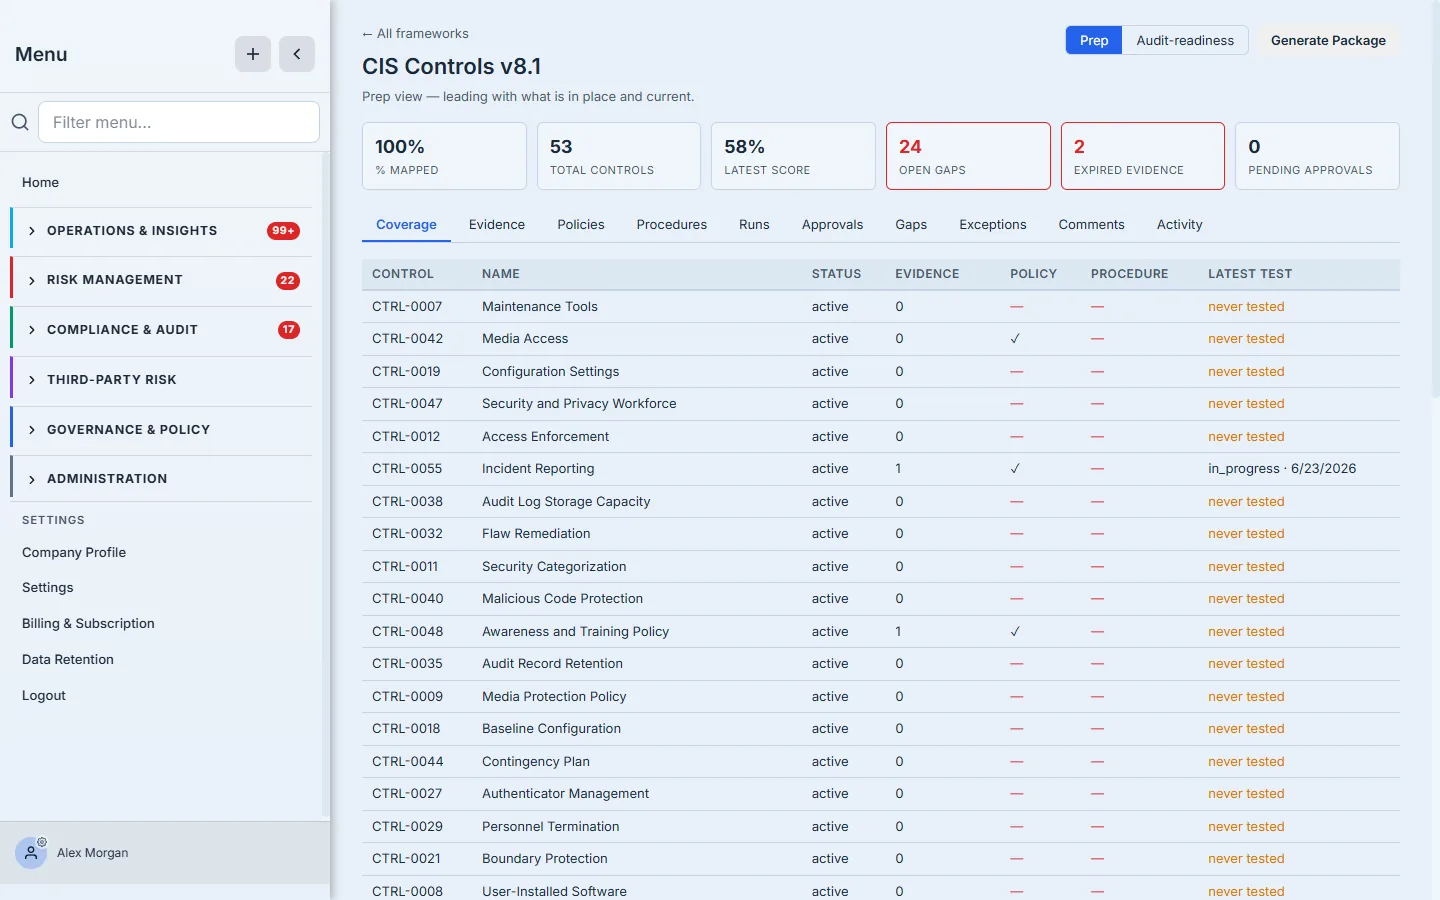Click CTRL-0018 control ID

click(x=406, y=729)
